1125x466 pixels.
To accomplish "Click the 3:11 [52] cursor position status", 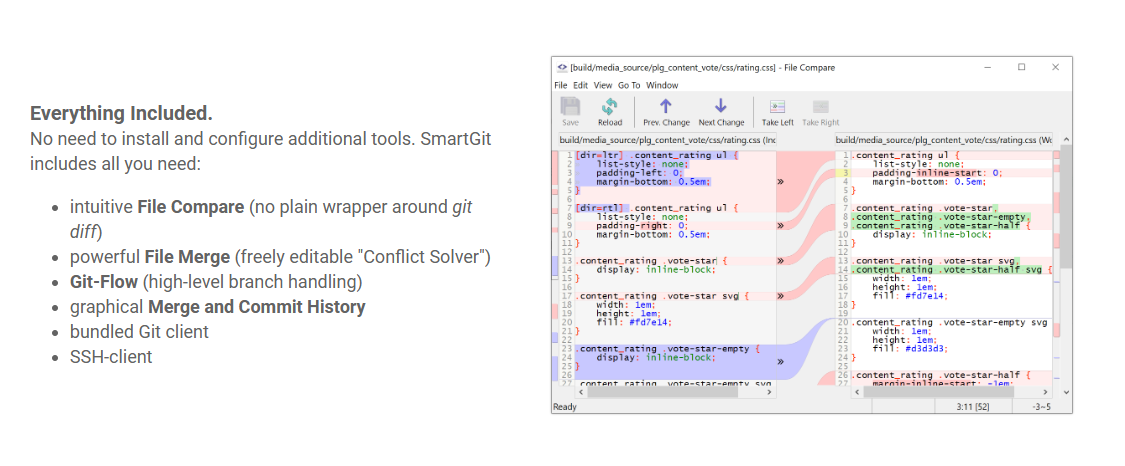I will coord(971,406).
